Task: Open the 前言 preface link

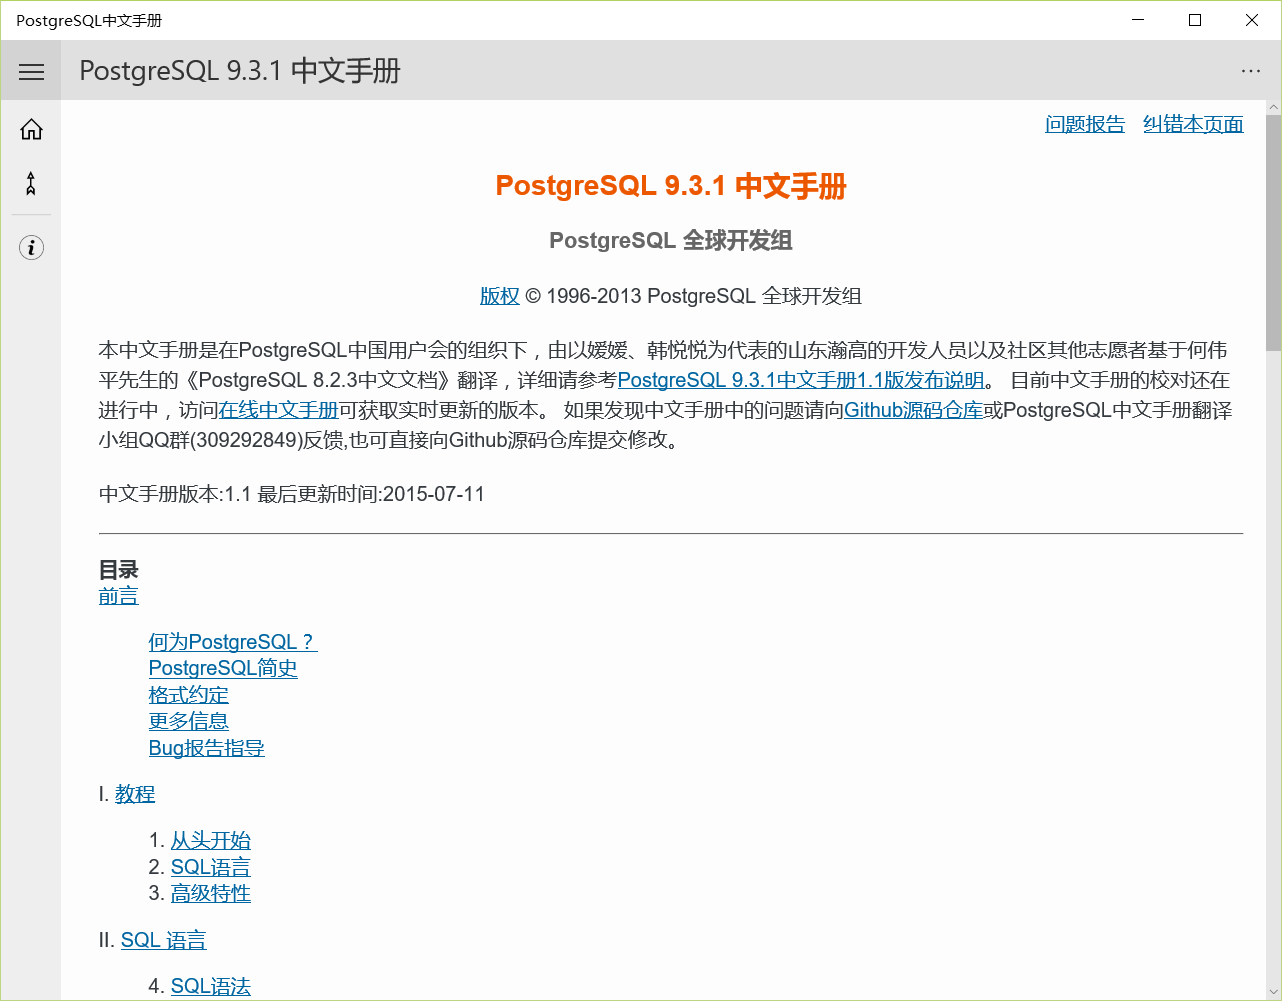Action: point(118,596)
